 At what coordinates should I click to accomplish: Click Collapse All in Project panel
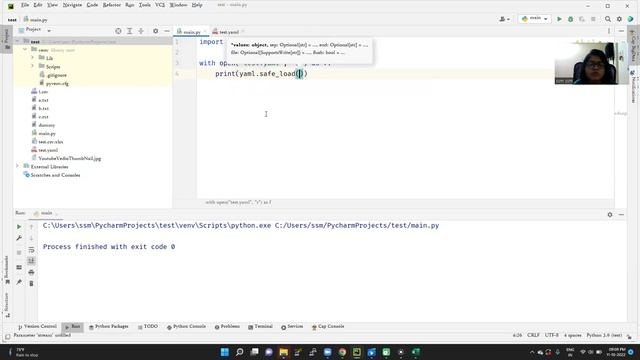(x=141, y=31)
